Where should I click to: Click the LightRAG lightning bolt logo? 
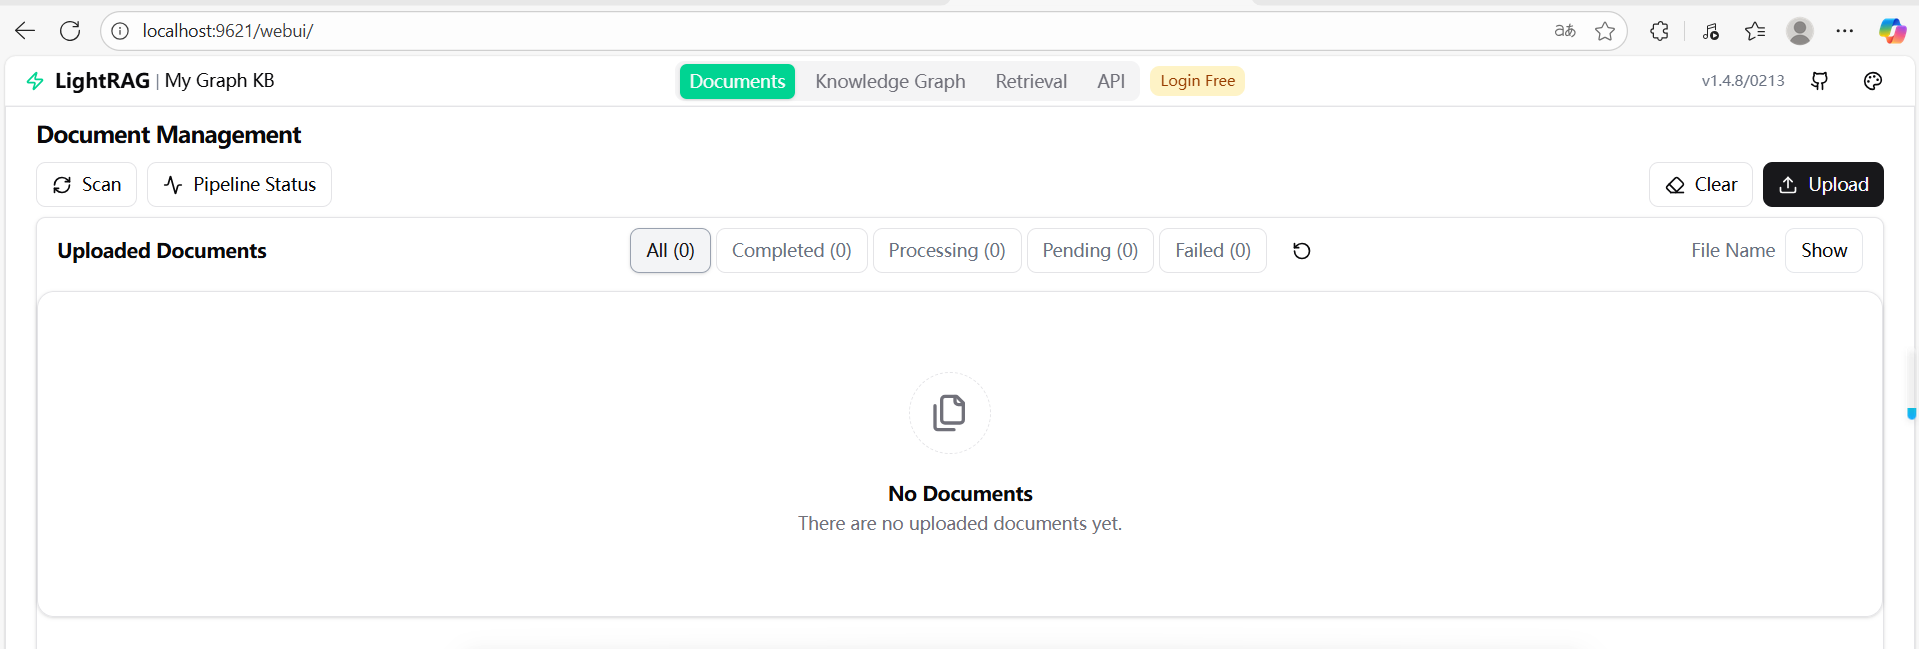[35, 81]
